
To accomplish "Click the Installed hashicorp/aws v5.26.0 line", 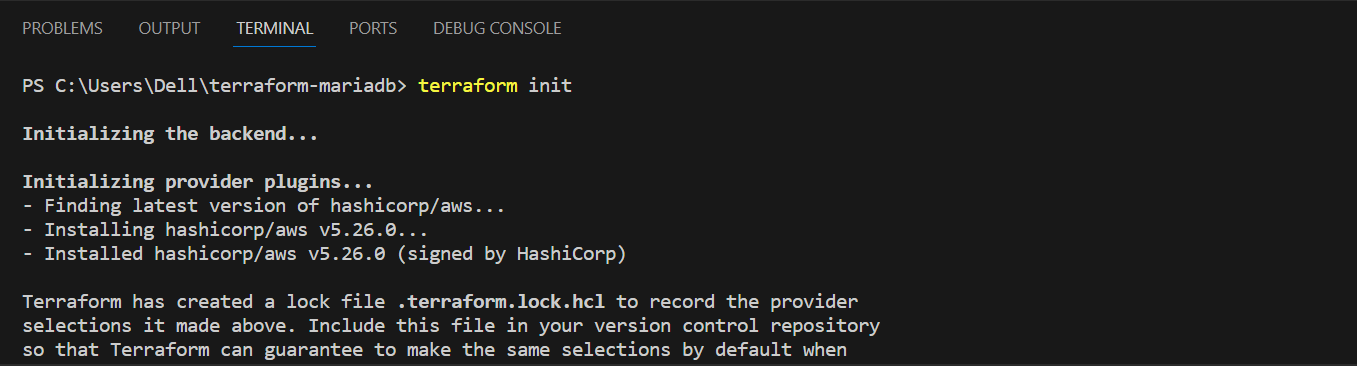I will 324,255.
